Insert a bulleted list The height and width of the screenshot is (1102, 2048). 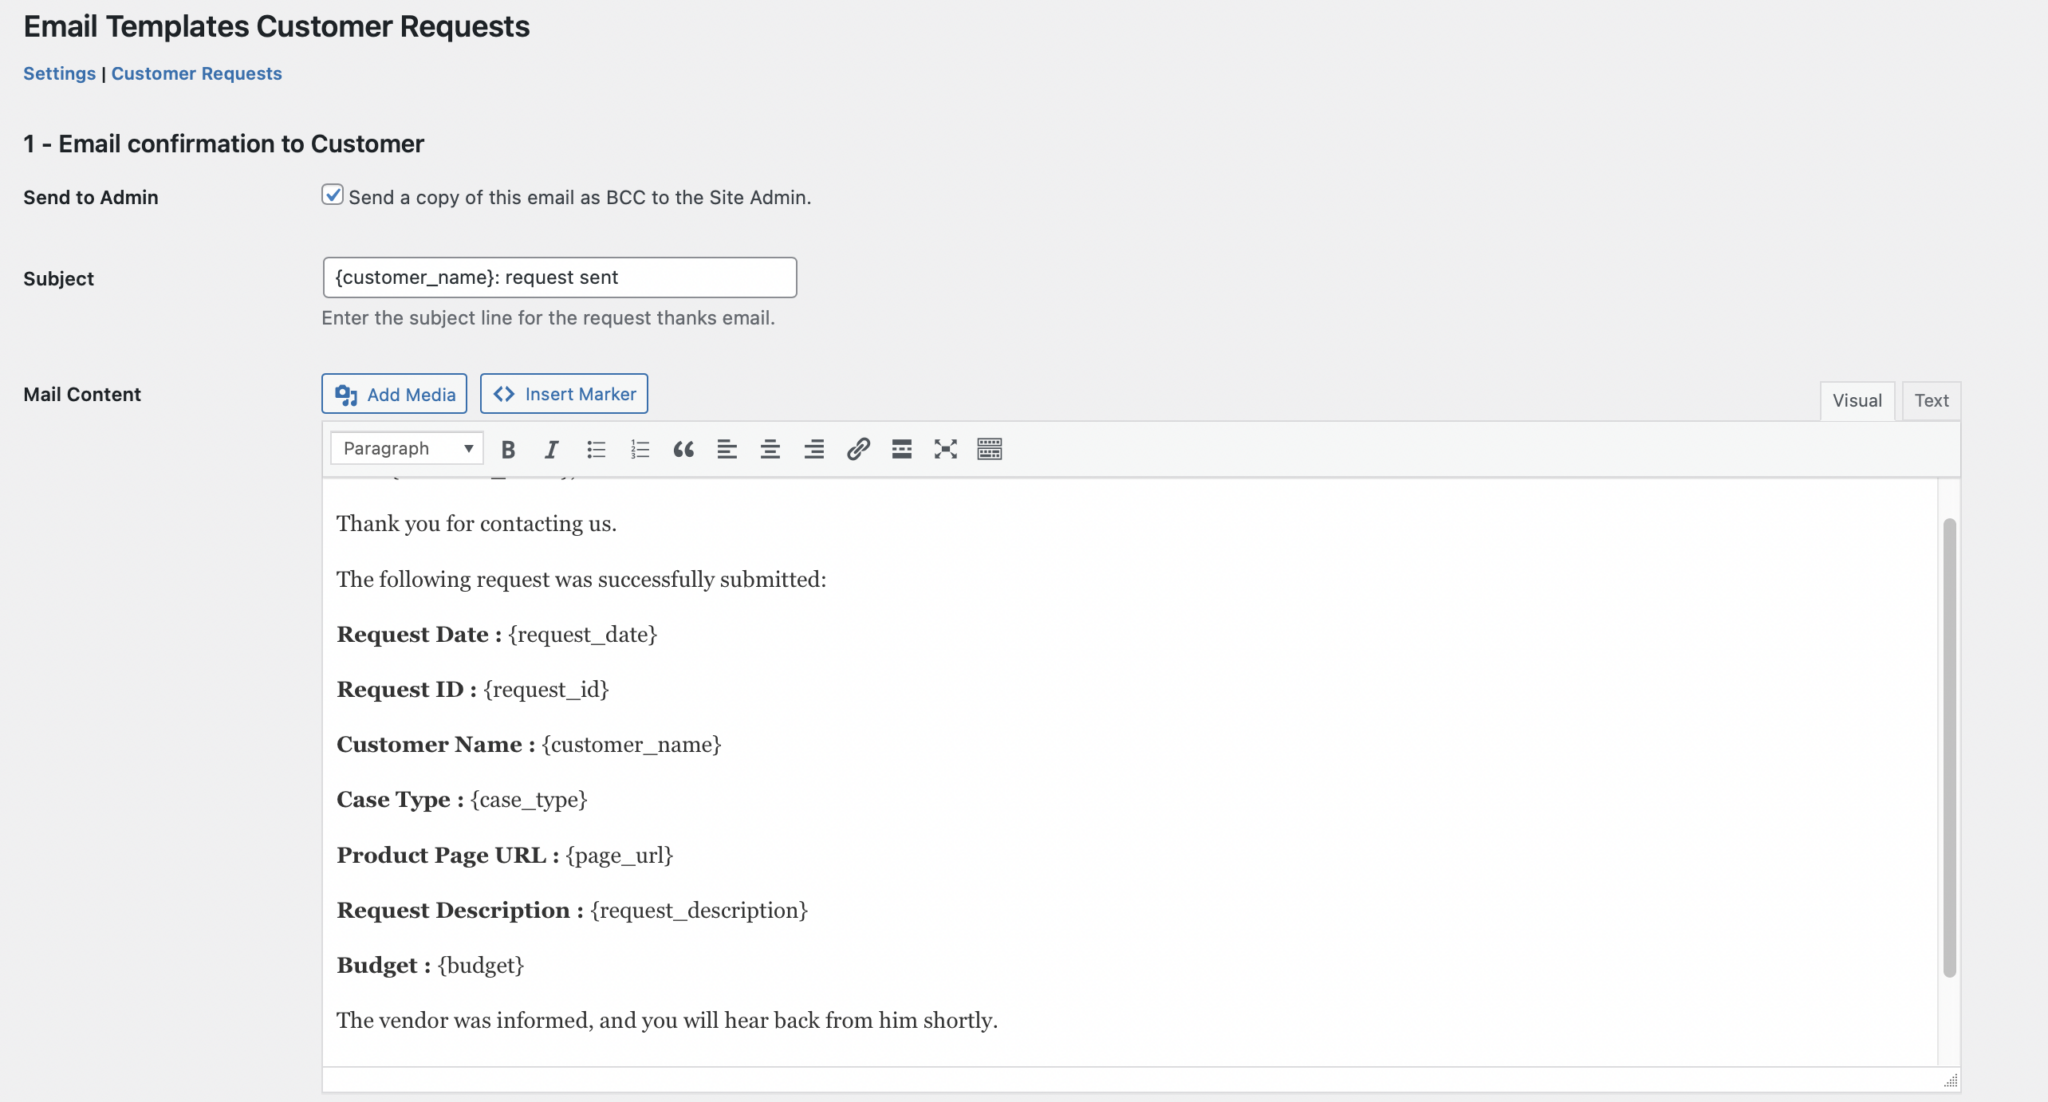pyautogui.click(x=595, y=448)
